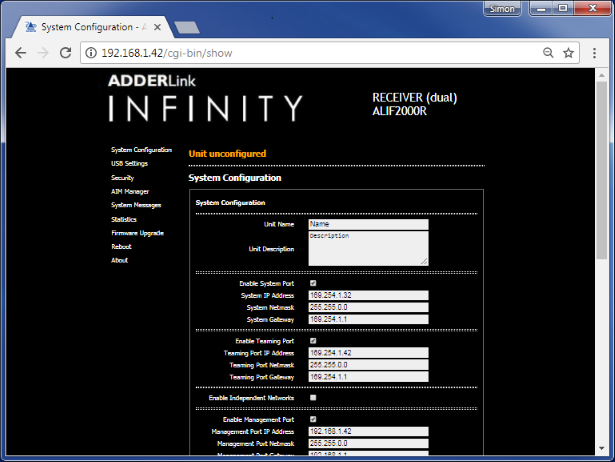Screen dimensions: 615x462
Task: Toggle the Enable Teaming Port checkbox
Action: (x=313, y=341)
